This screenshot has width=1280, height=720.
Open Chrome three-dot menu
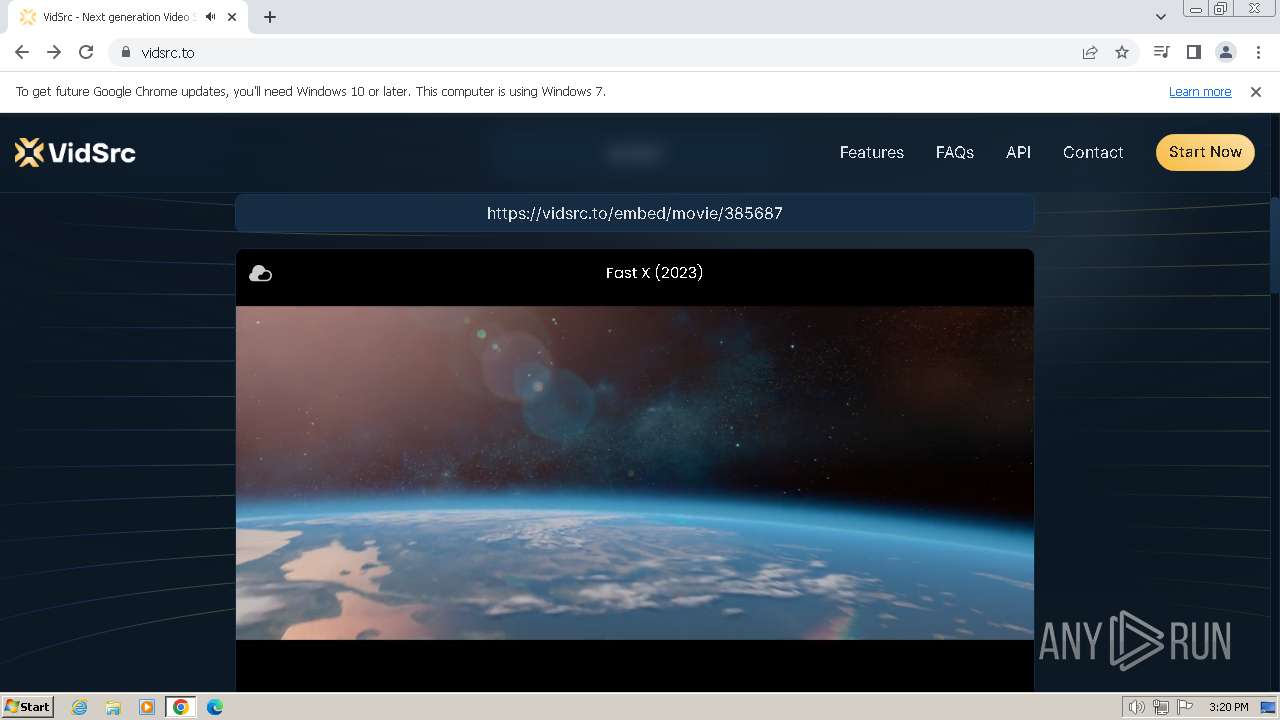1258,52
